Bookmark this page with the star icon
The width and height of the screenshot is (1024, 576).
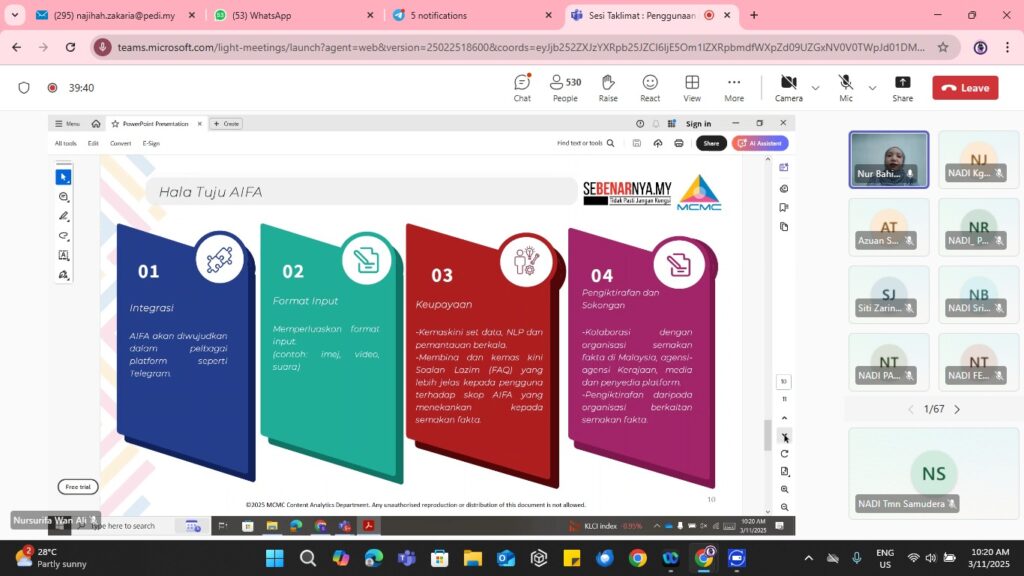(942, 47)
